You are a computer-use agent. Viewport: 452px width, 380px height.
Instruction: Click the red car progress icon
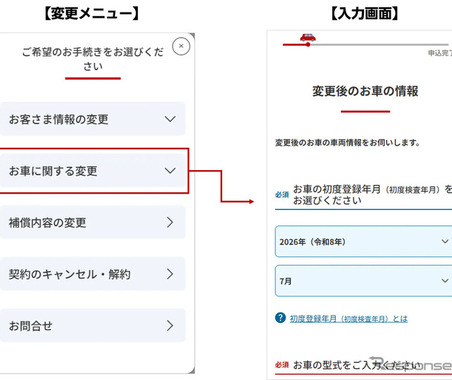(308, 37)
